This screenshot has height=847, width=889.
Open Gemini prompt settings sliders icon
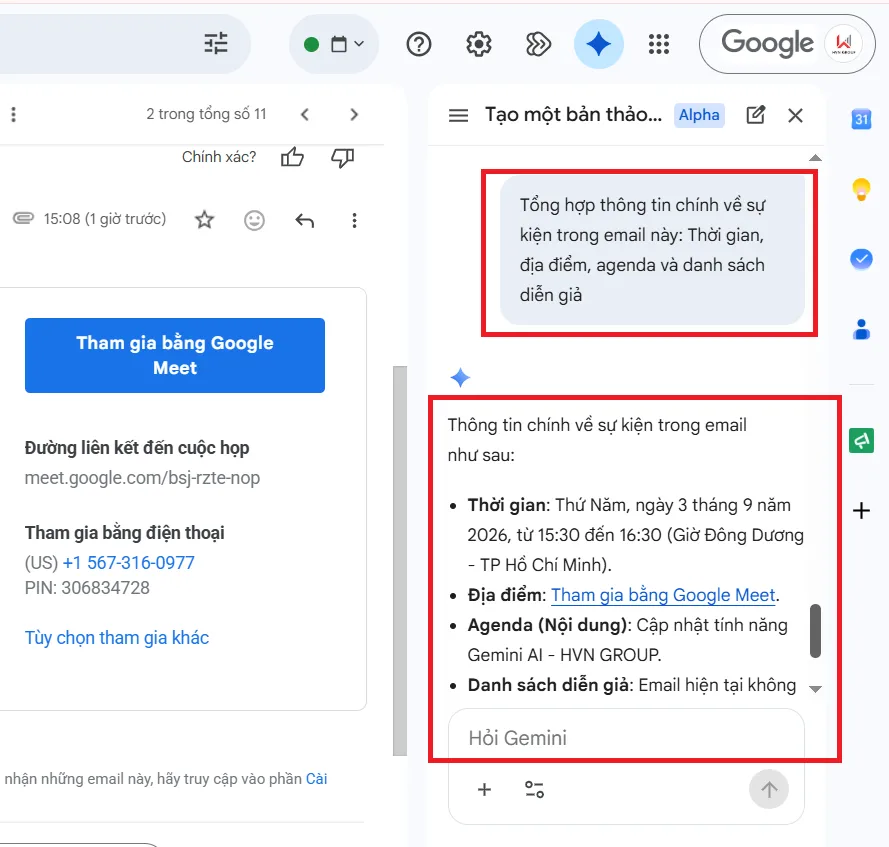534,789
